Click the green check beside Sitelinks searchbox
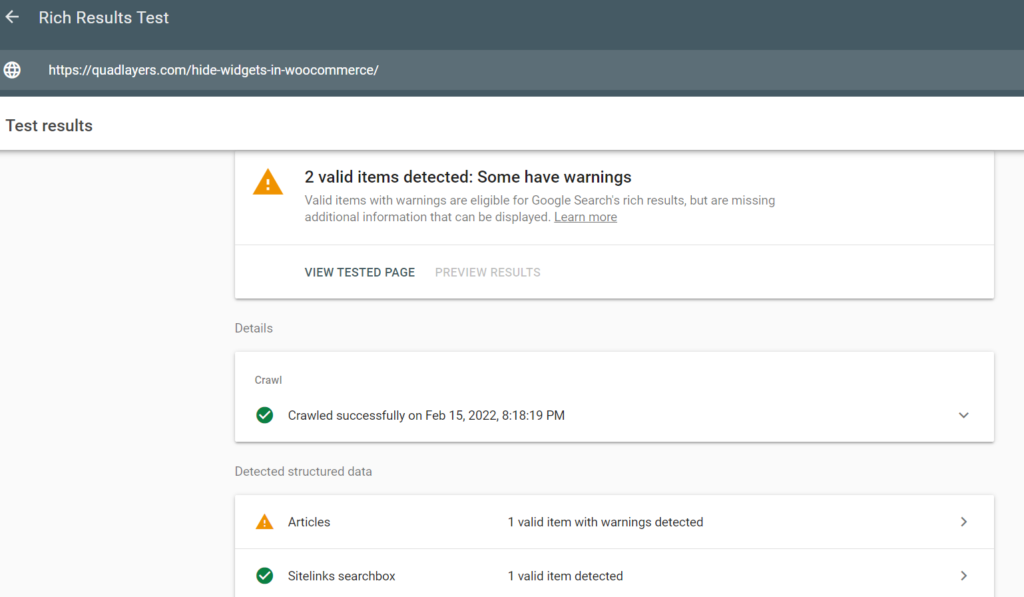The height and width of the screenshot is (597, 1024). click(x=265, y=576)
